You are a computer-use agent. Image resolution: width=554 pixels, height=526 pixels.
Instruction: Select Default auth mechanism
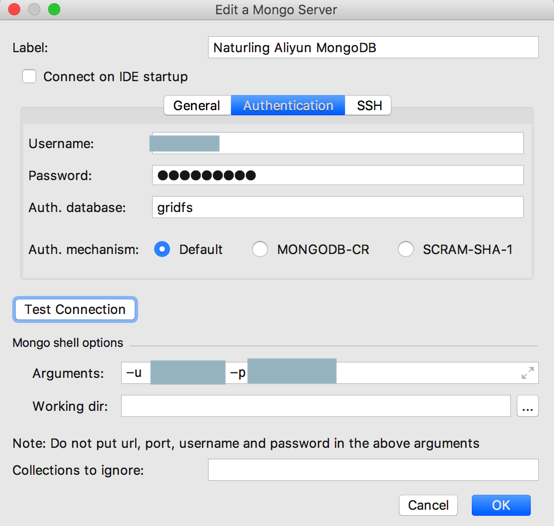click(x=162, y=249)
